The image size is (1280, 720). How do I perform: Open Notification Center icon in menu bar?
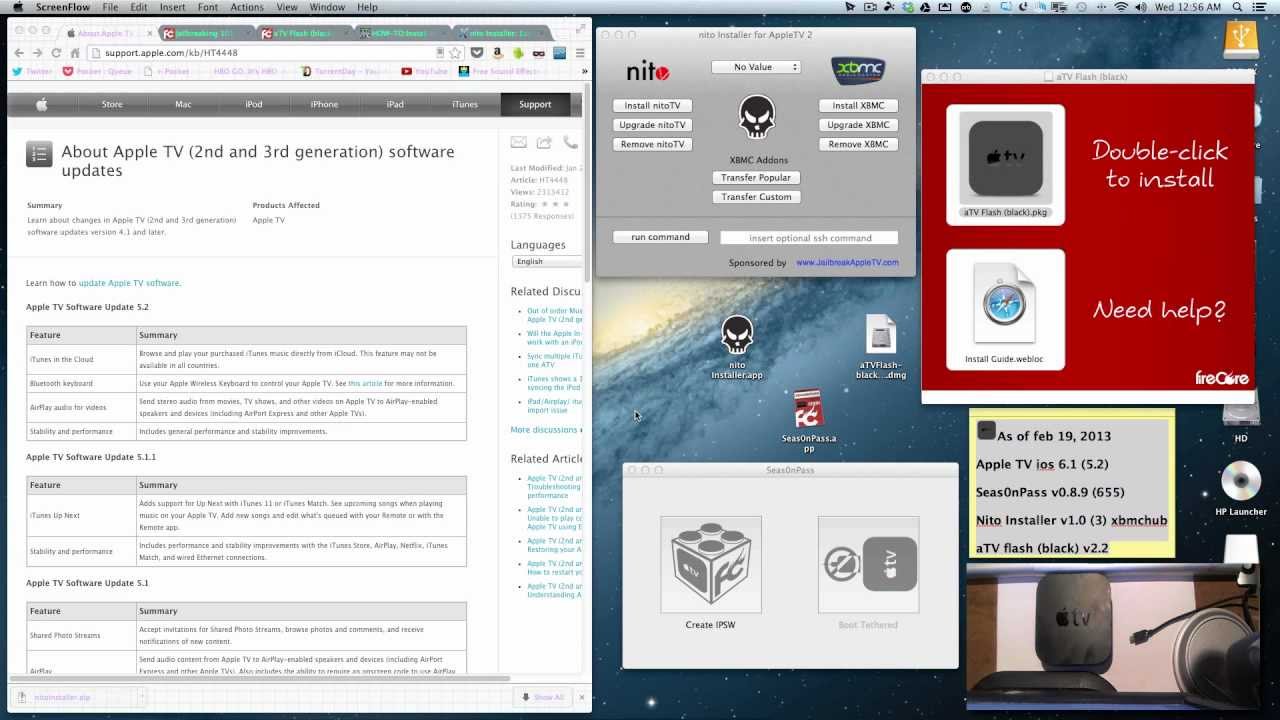(1262, 7)
